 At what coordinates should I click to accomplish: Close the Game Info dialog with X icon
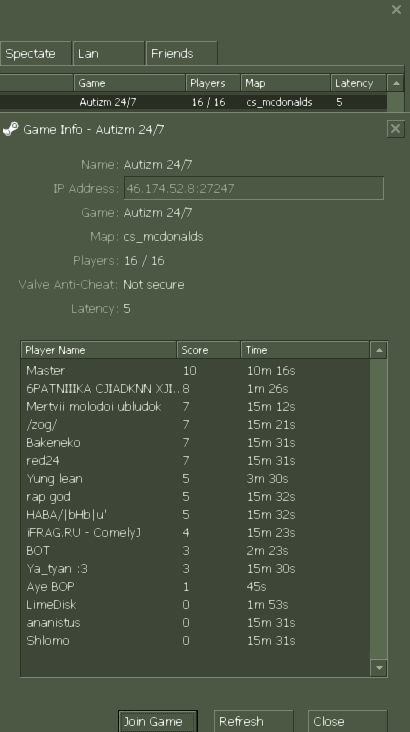pos(396,129)
